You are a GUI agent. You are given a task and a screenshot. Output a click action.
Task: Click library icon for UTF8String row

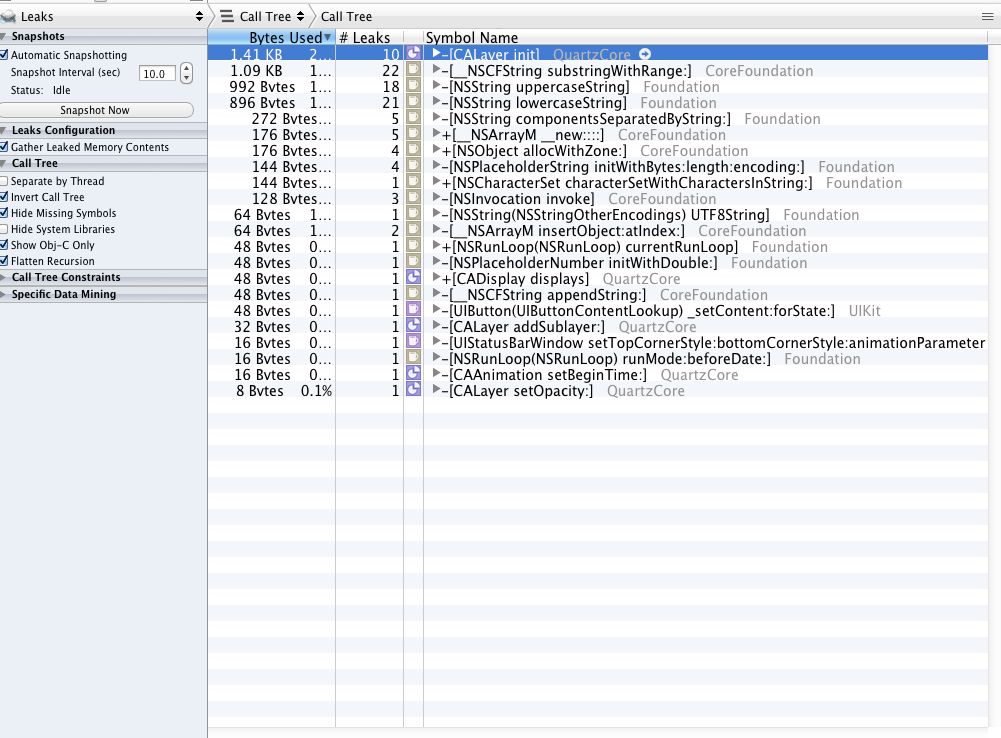(x=414, y=213)
